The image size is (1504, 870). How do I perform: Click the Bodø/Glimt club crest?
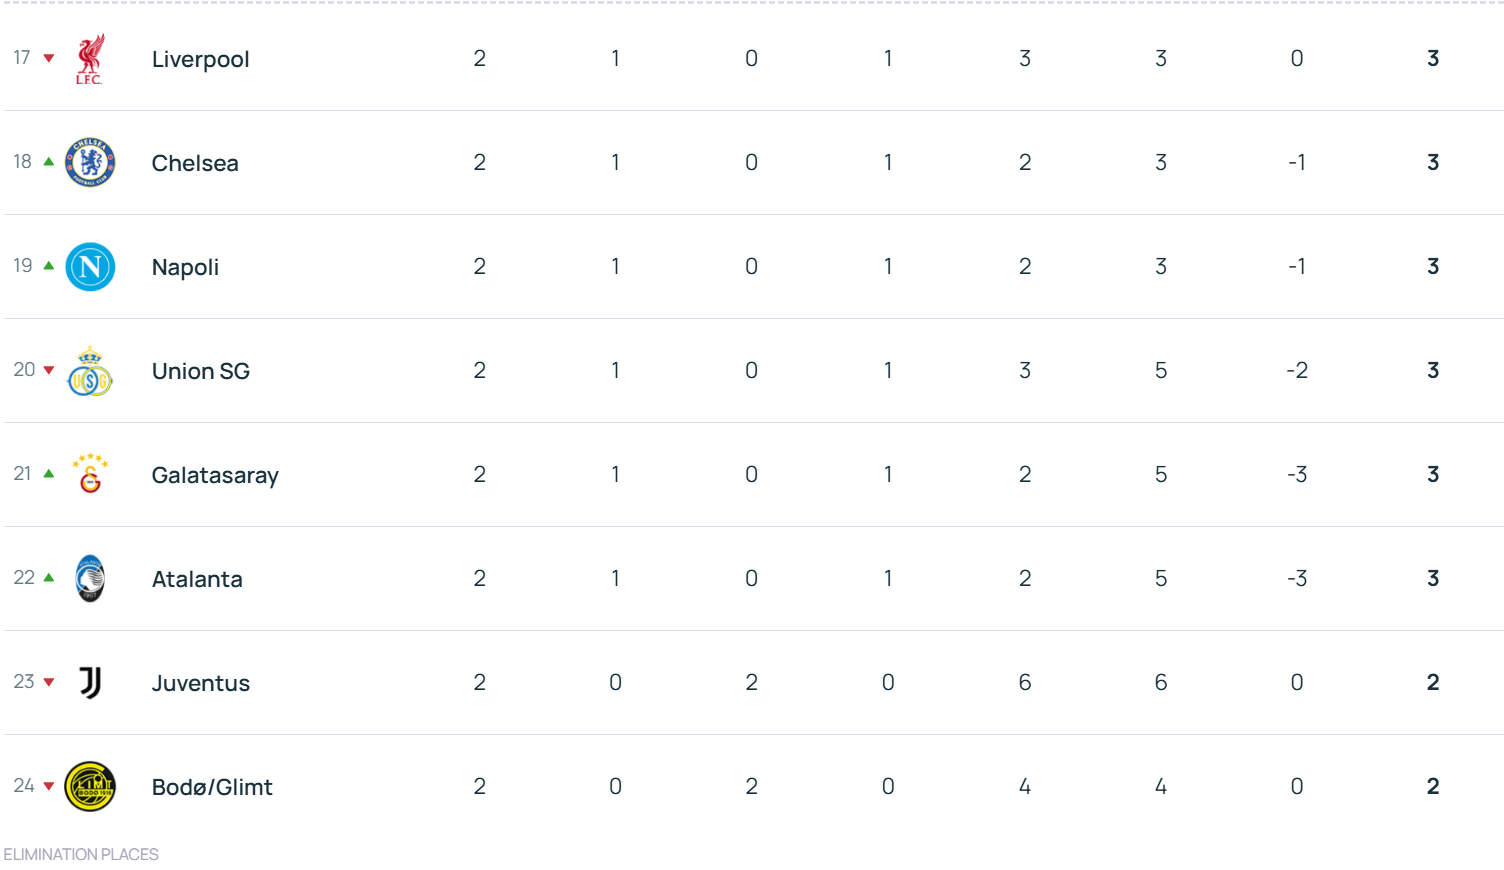point(90,787)
